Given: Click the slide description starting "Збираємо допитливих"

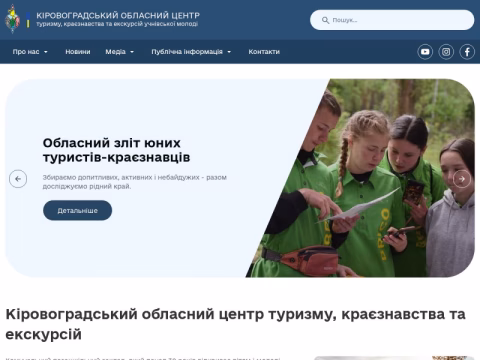Looking at the screenshot, I should pos(135,182).
